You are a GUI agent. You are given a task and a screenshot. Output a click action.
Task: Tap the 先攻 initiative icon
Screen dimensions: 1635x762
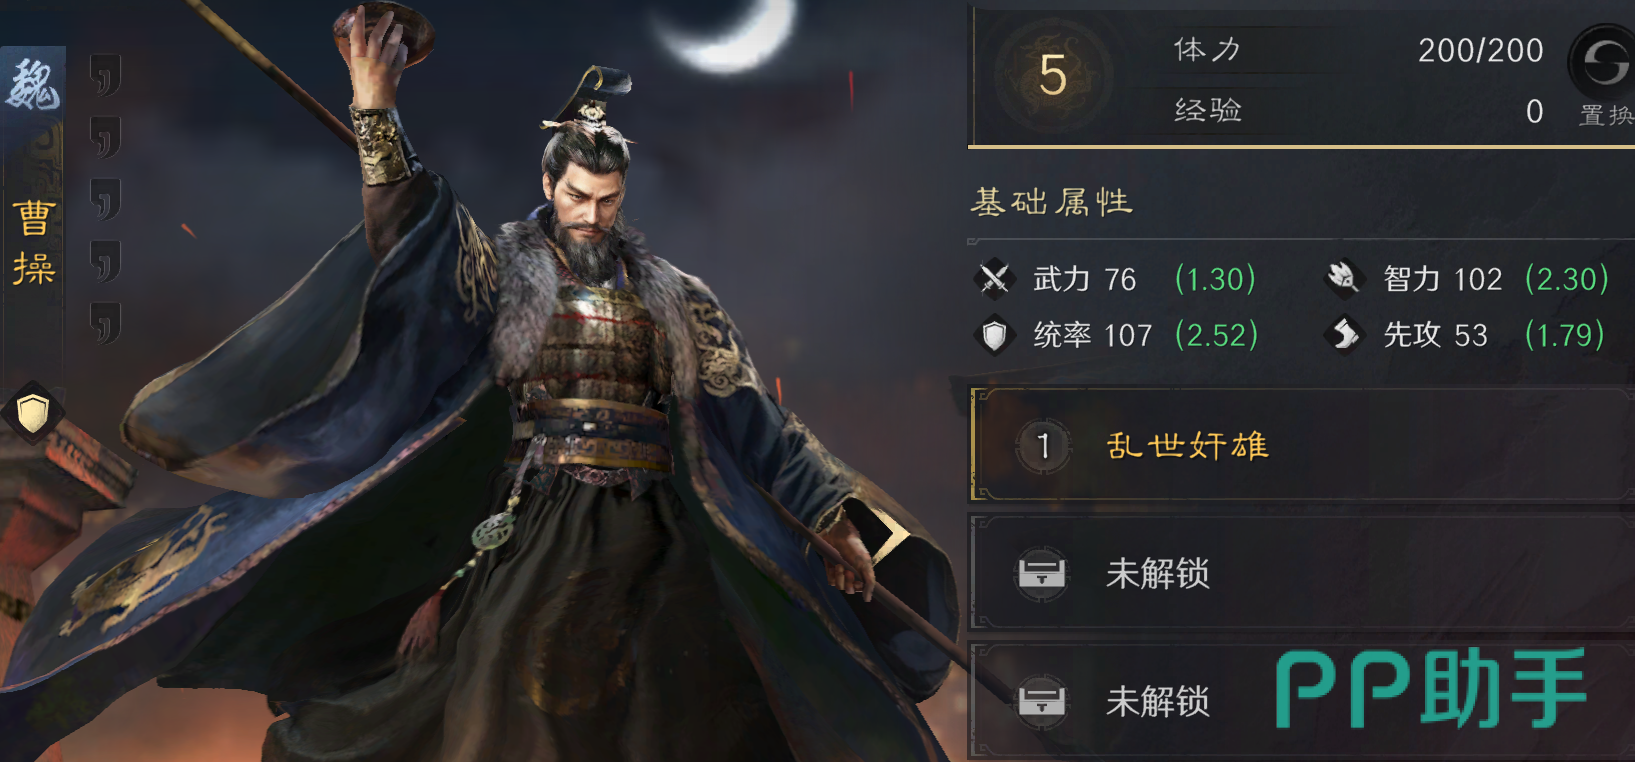1344,334
